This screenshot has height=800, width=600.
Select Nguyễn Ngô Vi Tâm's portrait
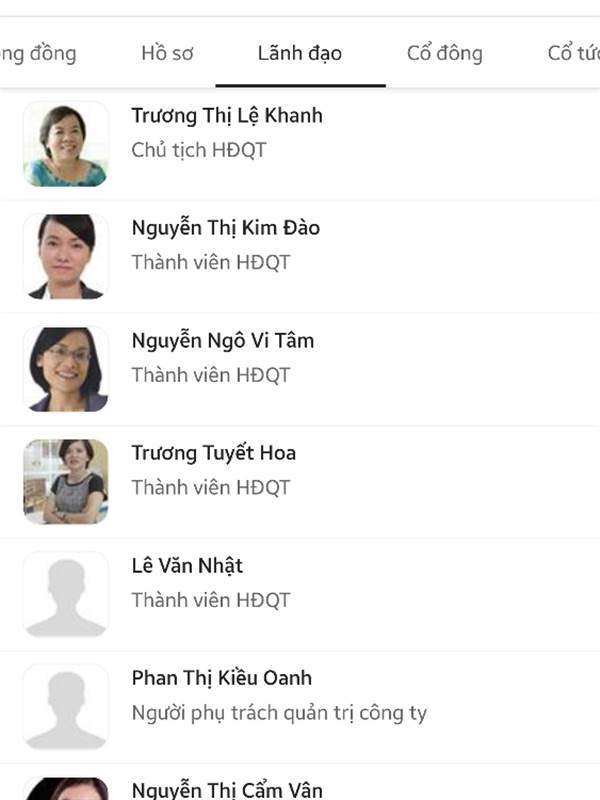(x=66, y=369)
